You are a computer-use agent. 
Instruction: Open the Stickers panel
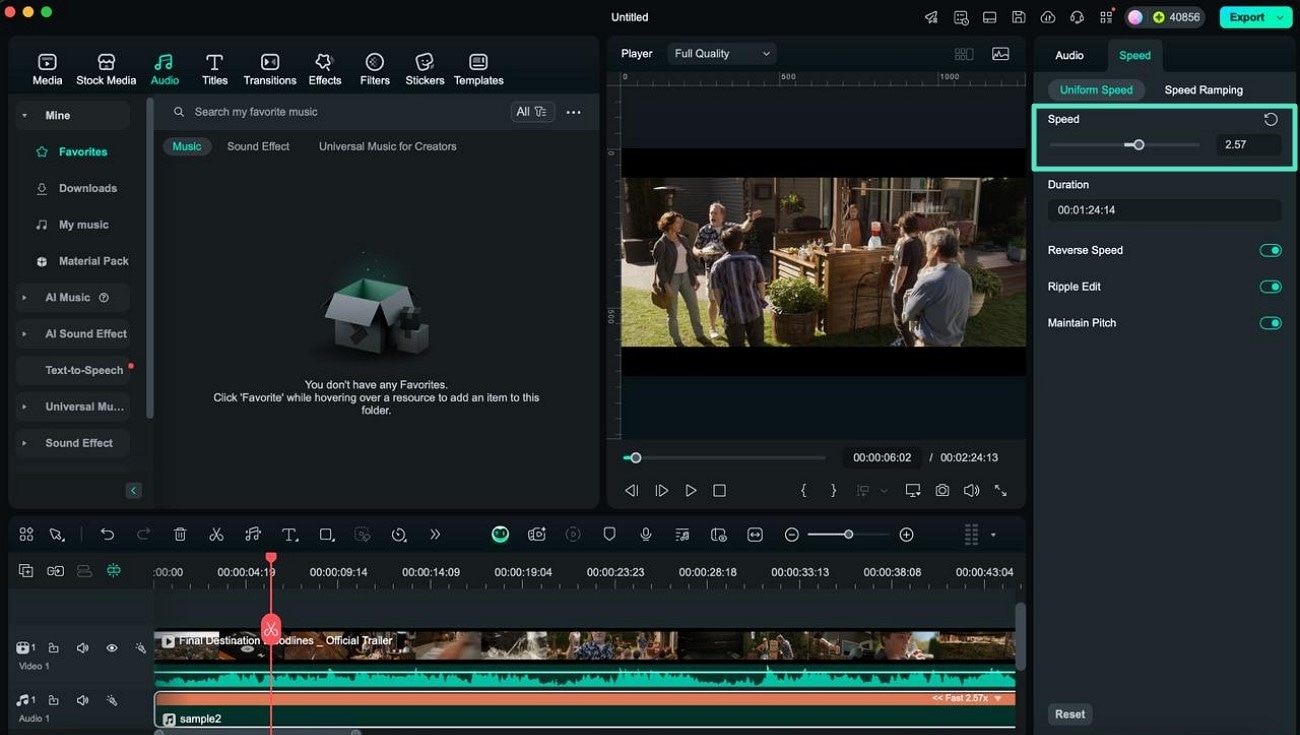[x=424, y=69]
